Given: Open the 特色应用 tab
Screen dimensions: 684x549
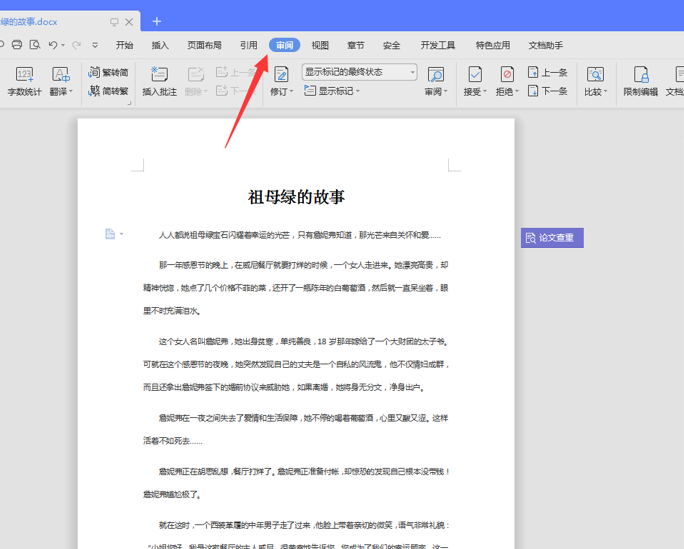Looking at the screenshot, I should pos(493,45).
